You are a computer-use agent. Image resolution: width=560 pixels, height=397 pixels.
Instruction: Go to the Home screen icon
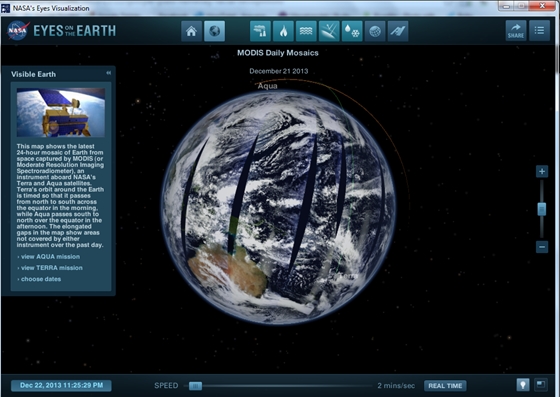click(x=191, y=31)
